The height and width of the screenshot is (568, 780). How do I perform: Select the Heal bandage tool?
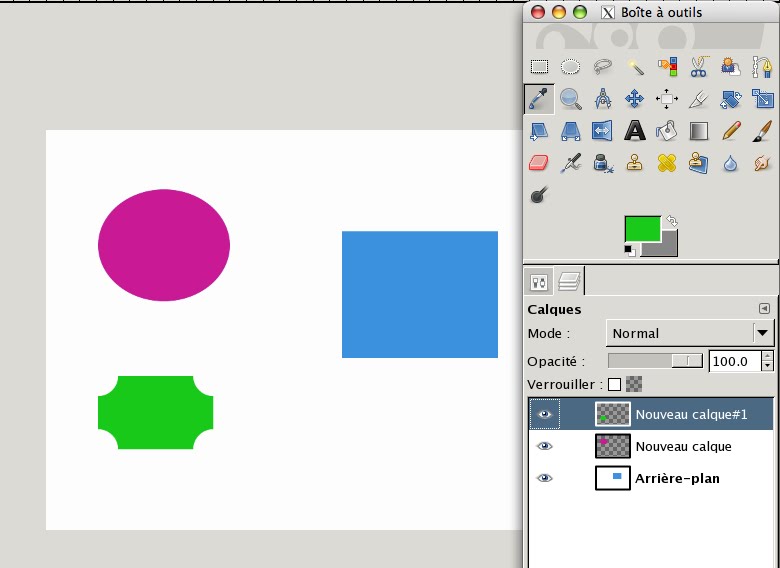(667, 163)
